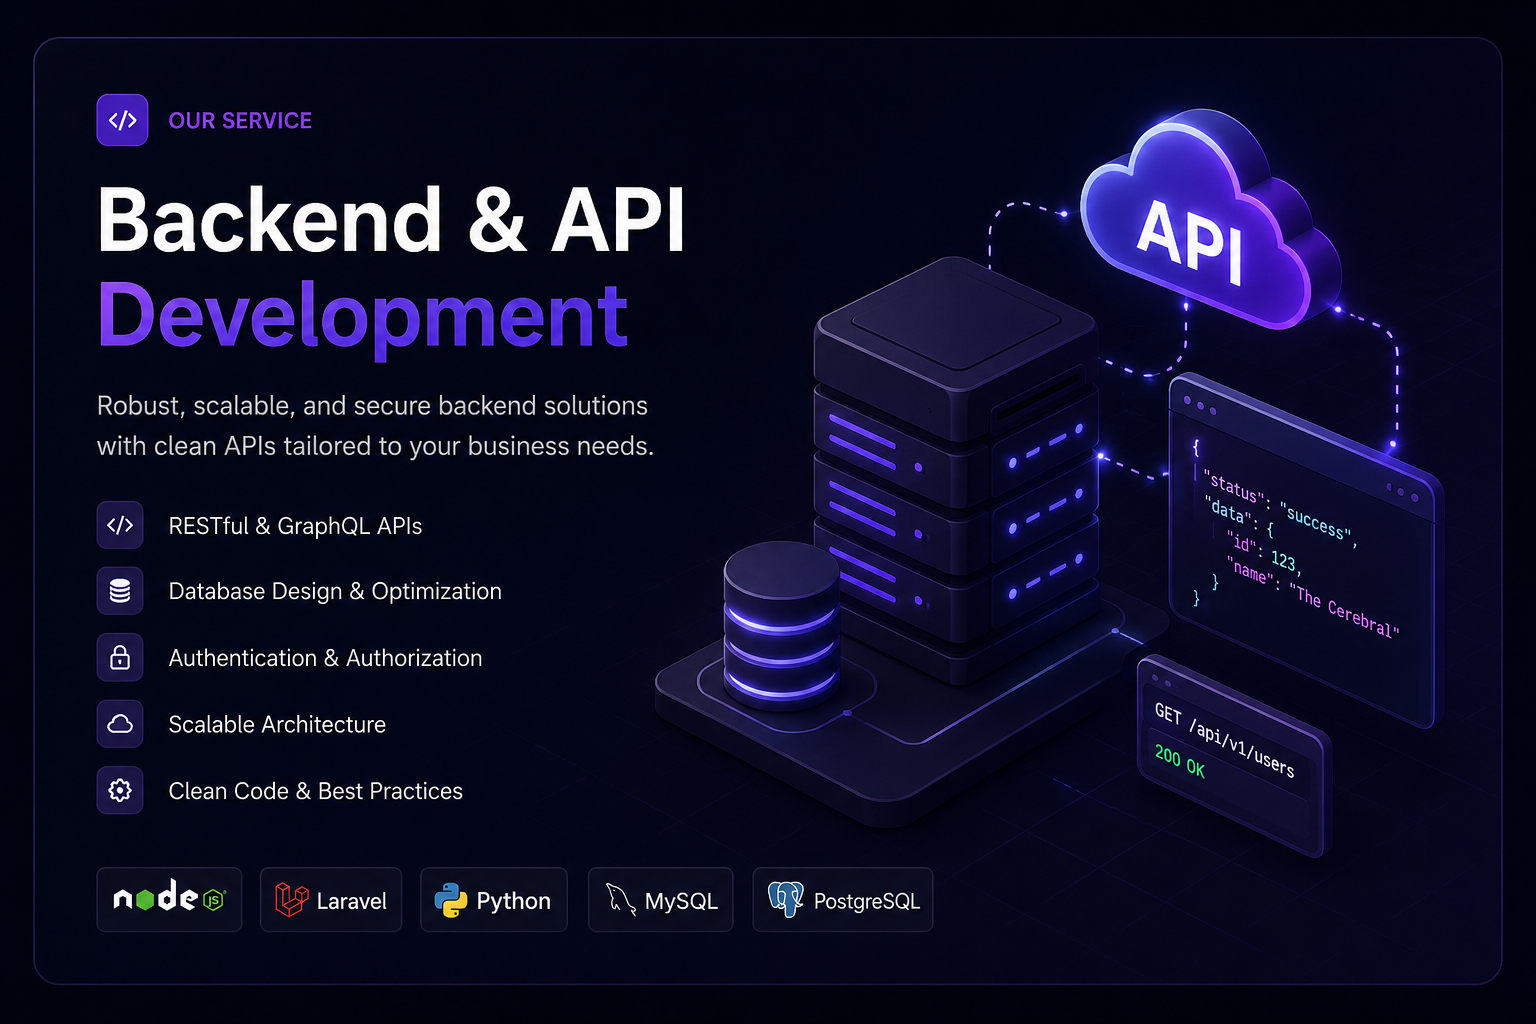
Task: Click the Node.js logo badge
Action: 169,900
